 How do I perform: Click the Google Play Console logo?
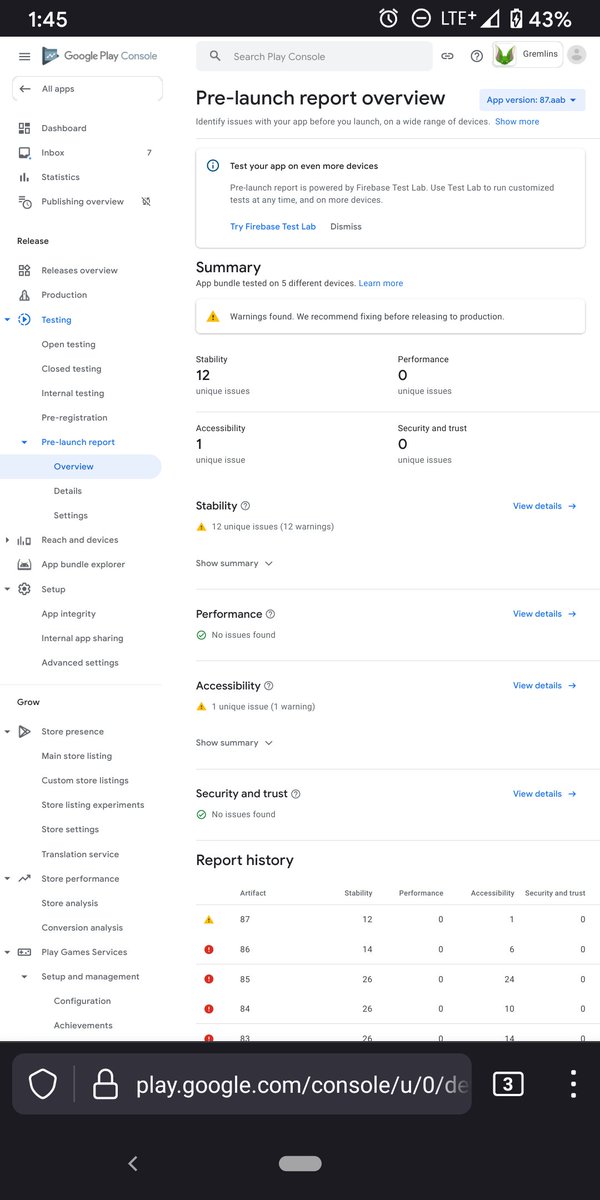99,56
